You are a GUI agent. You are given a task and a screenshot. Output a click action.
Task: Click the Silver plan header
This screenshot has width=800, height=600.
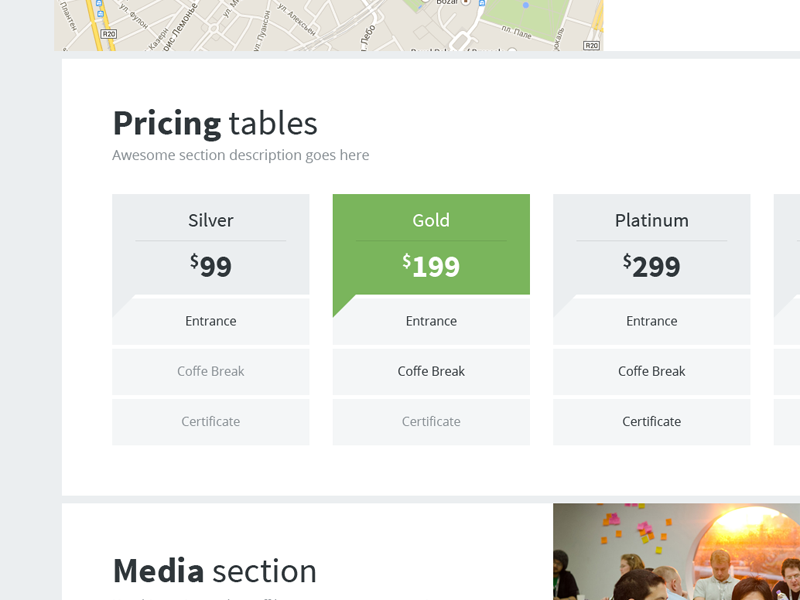pyautogui.click(x=210, y=220)
